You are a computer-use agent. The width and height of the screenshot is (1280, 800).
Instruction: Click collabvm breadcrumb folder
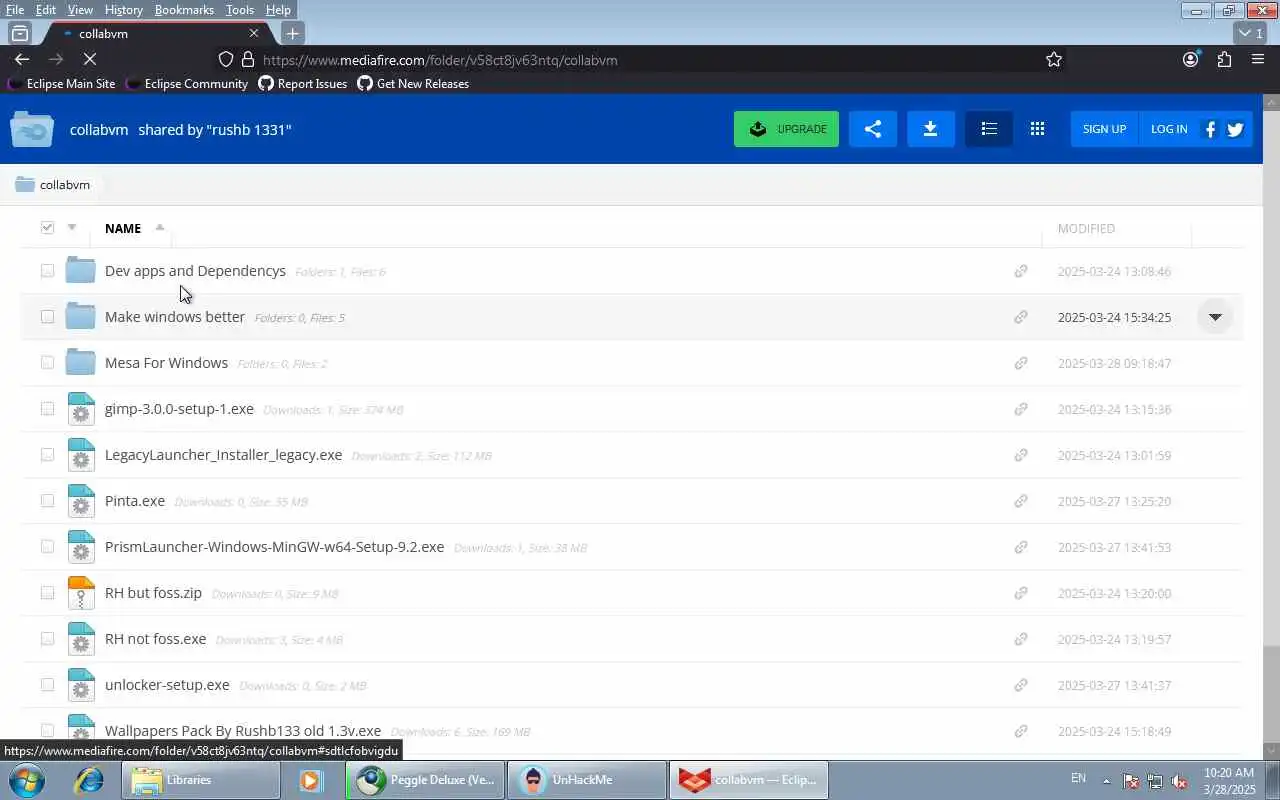tap(54, 185)
